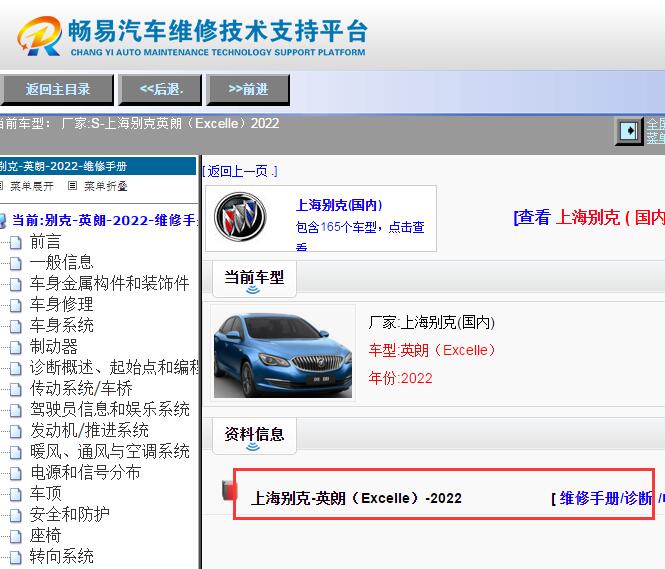665x569 pixels.
Task: Click the blue Buick Excelle car image
Action: click(283, 354)
